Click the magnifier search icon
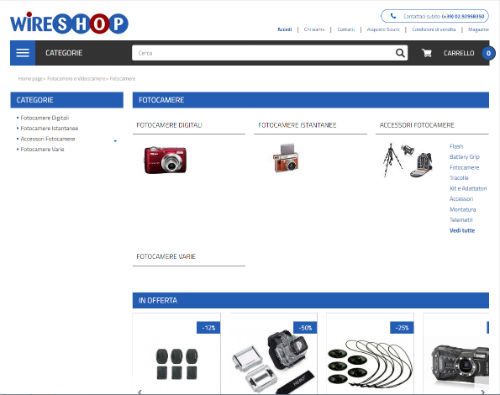 [x=400, y=53]
